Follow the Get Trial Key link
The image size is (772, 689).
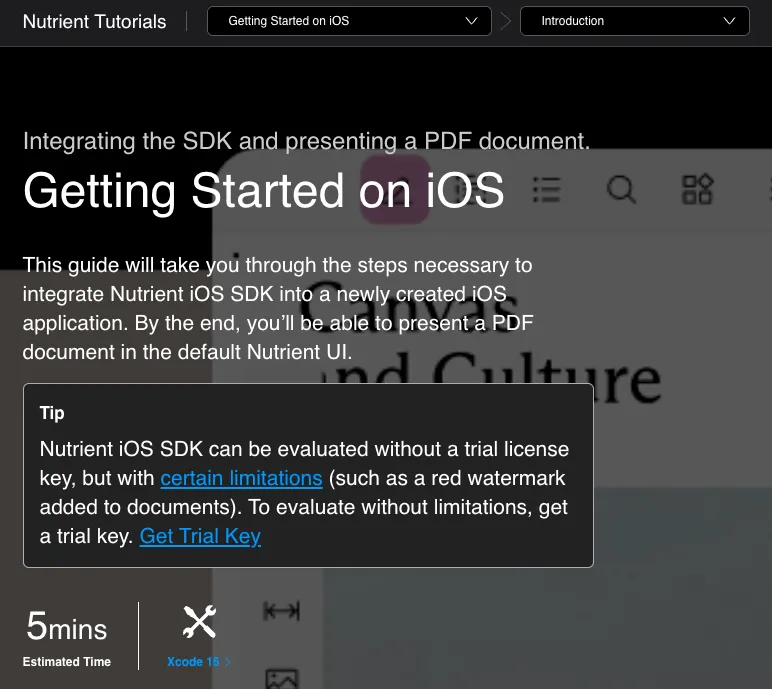pyautogui.click(x=200, y=536)
